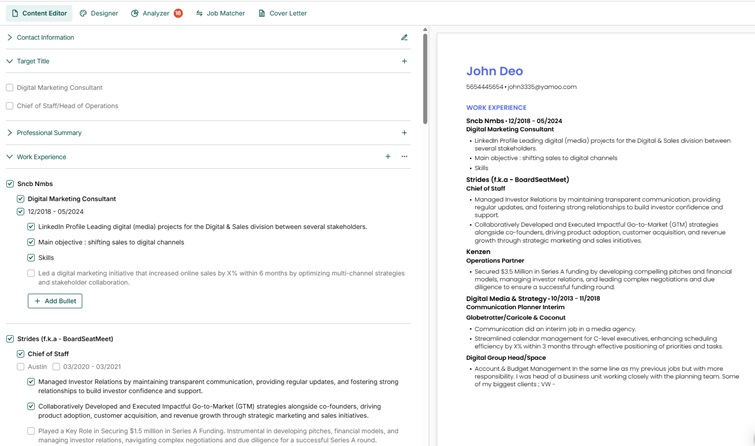Expand the Contact Information section
This screenshot has width=755, height=446.
click(x=10, y=38)
